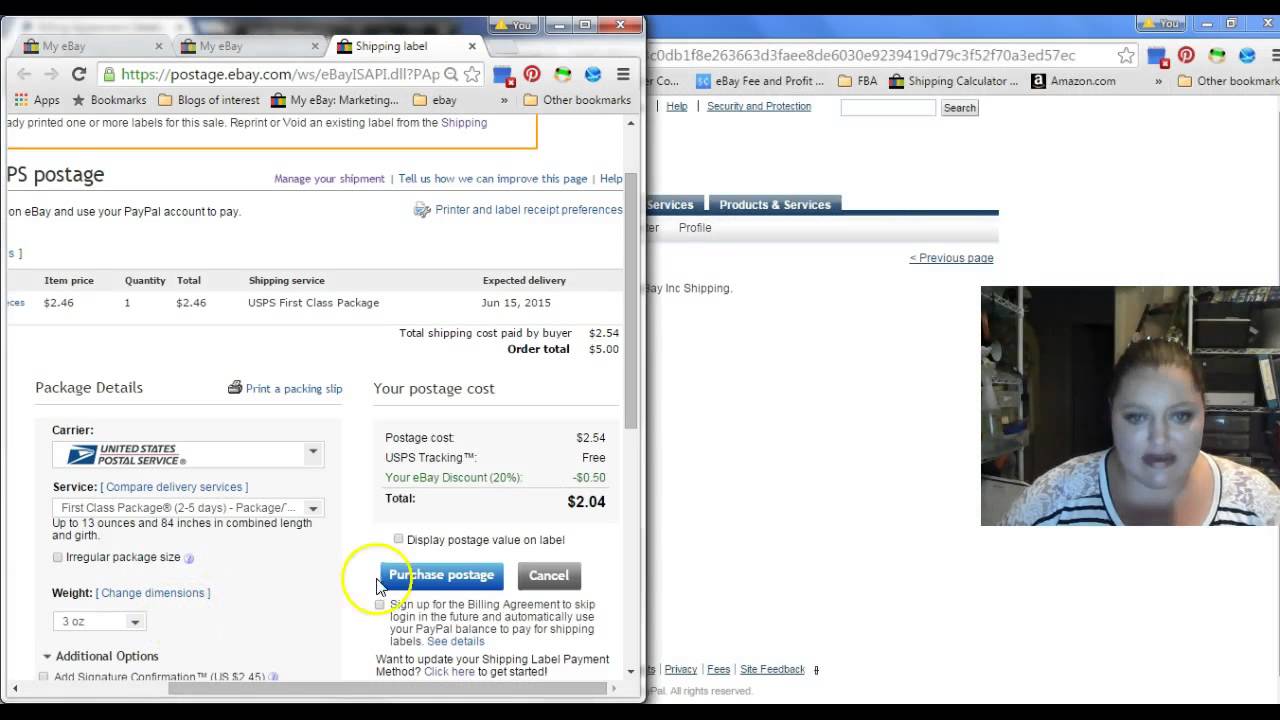Open the Products & Services tab in the back window
This screenshot has width=1280, height=720.
coord(775,204)
